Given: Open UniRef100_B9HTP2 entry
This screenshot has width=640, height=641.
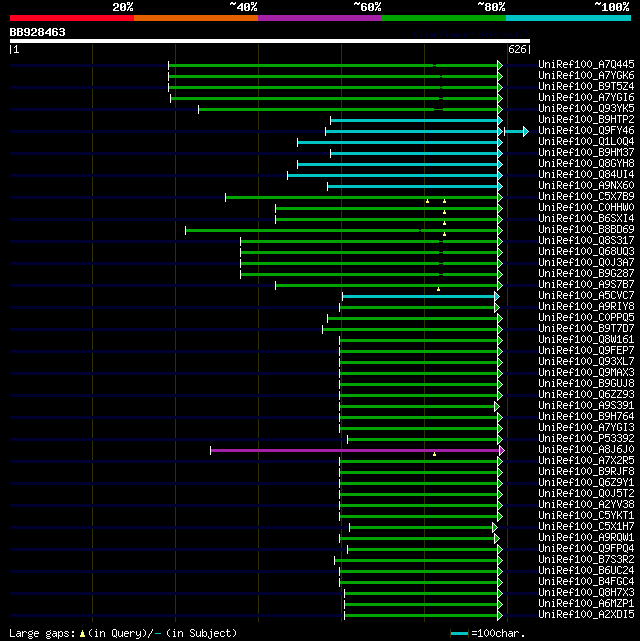Looking at the screenshot, I should coord(586,120).
